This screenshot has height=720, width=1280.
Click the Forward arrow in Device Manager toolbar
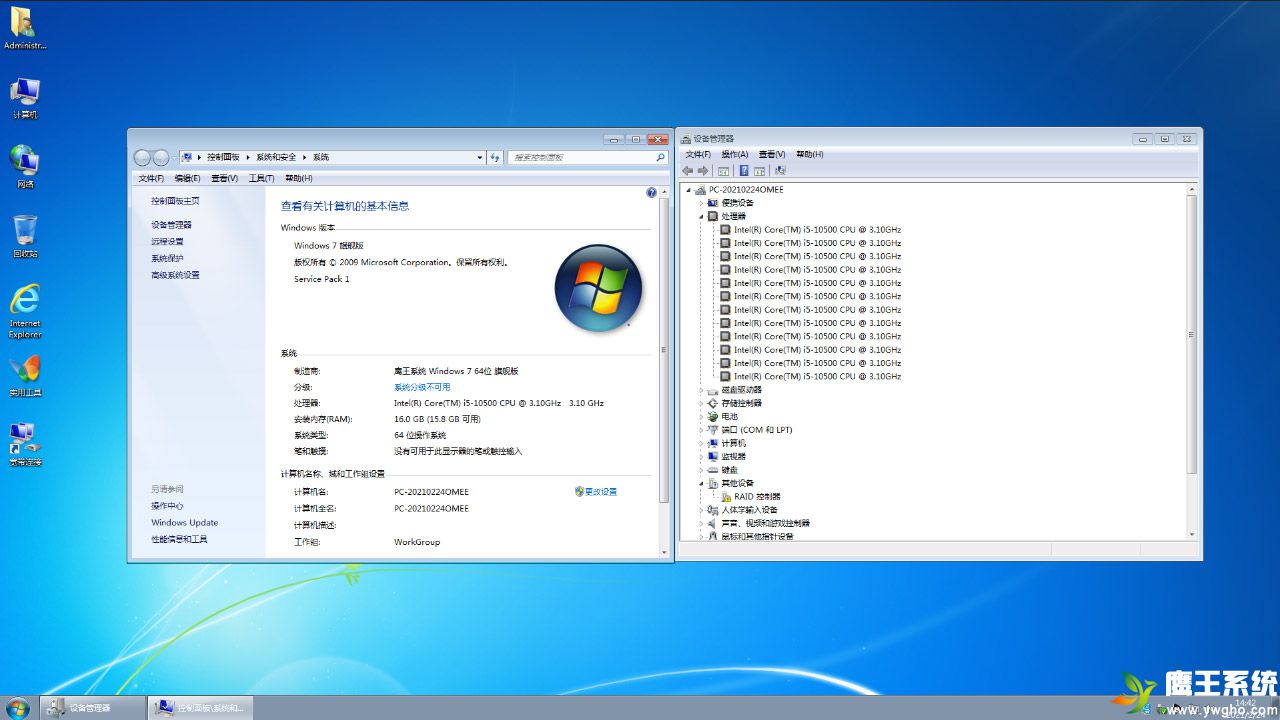[x=703, y=170]
